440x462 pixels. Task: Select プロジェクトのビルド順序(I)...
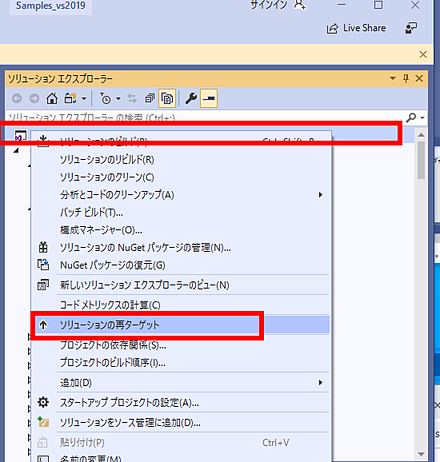[182, 363]
